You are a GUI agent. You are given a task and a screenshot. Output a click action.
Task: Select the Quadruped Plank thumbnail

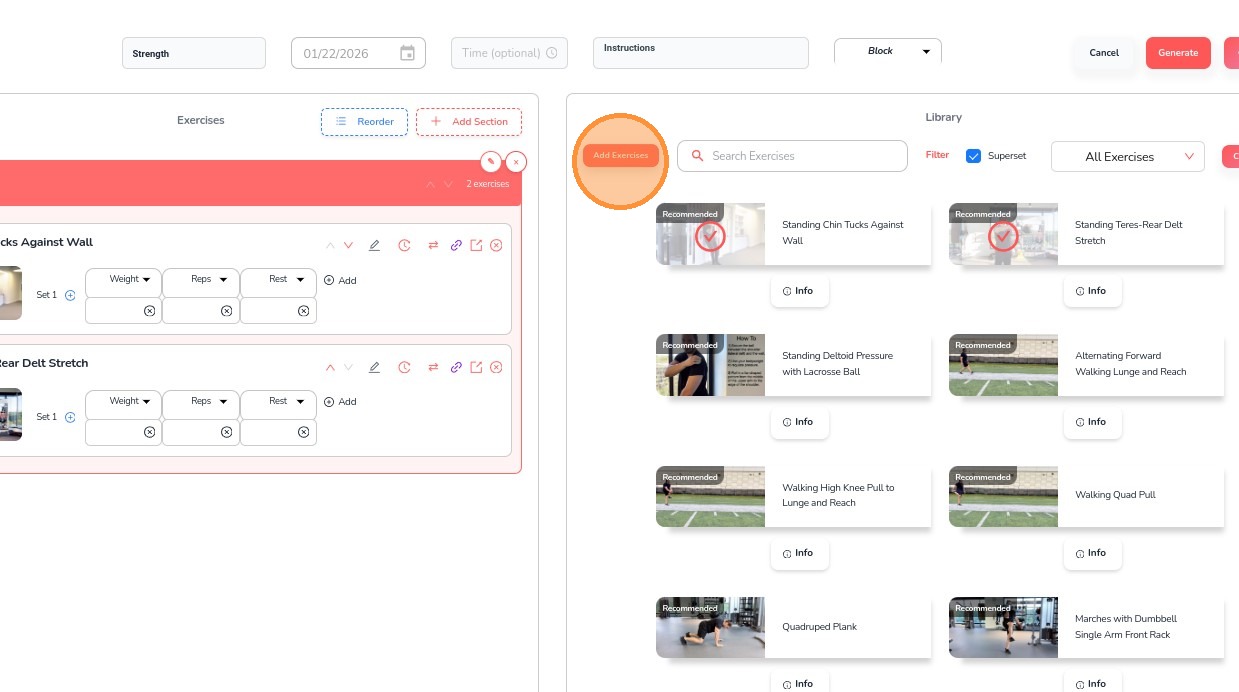(x=711, y=627)
